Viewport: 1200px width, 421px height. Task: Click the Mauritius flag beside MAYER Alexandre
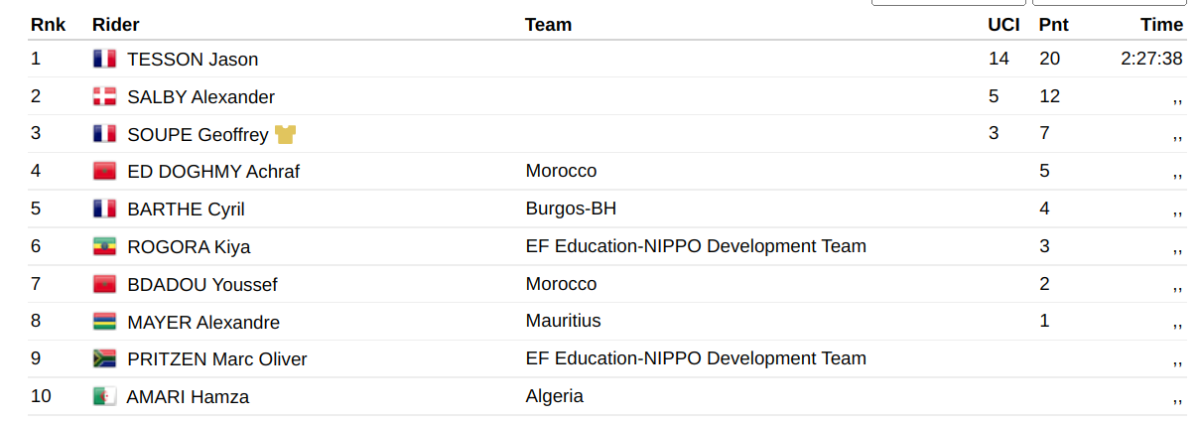(104, 322)
